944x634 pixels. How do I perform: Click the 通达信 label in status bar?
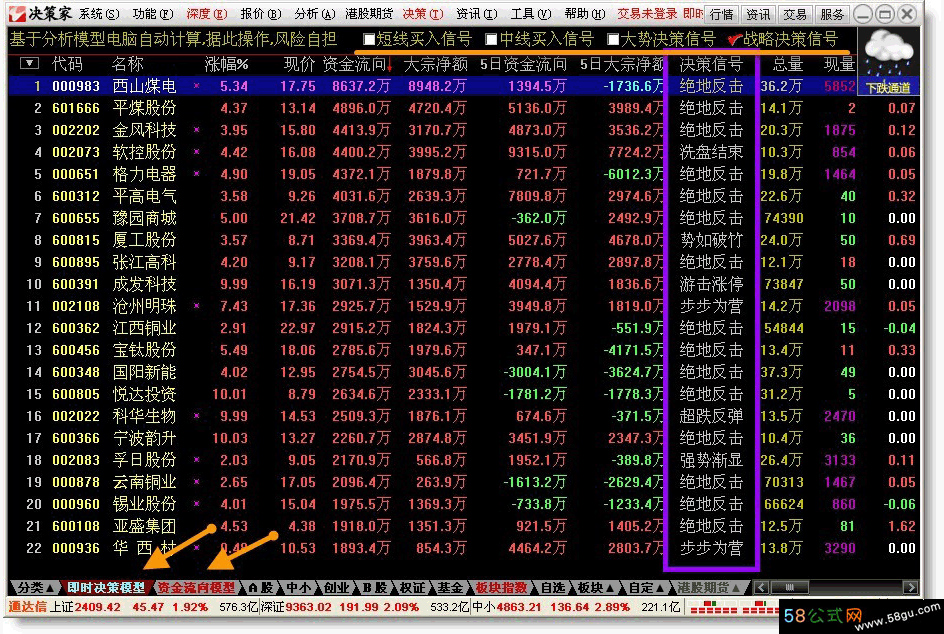(x=27, y=607)
